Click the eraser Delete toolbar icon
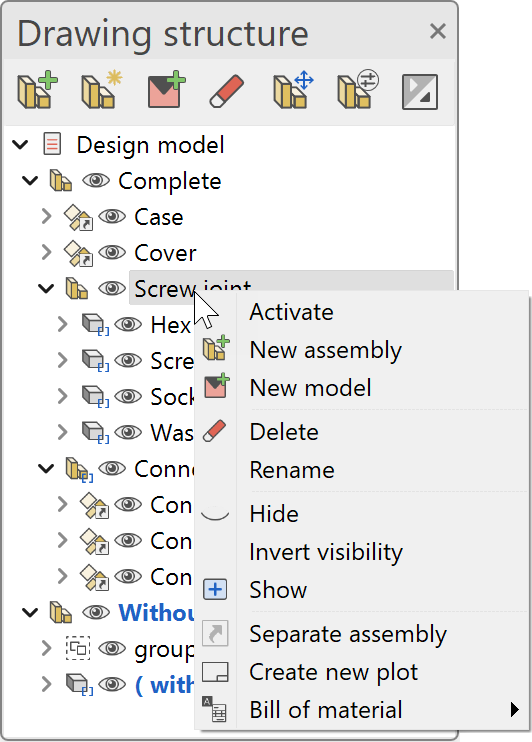Viewport: 532px width, 742px height. 227,91
